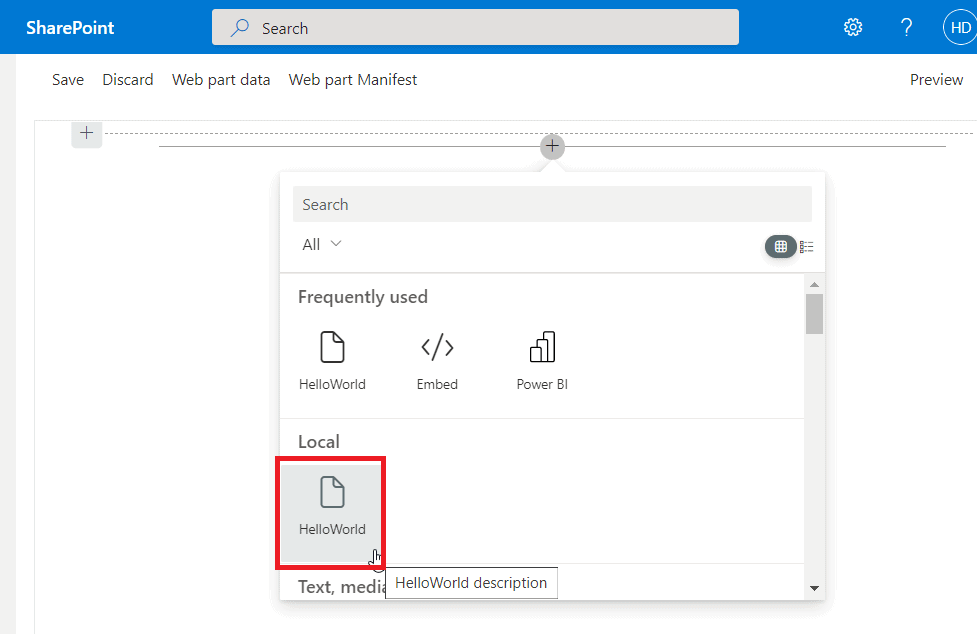Open the settings gear in SharePoint header
977x634 pixels.
(852, 27)
